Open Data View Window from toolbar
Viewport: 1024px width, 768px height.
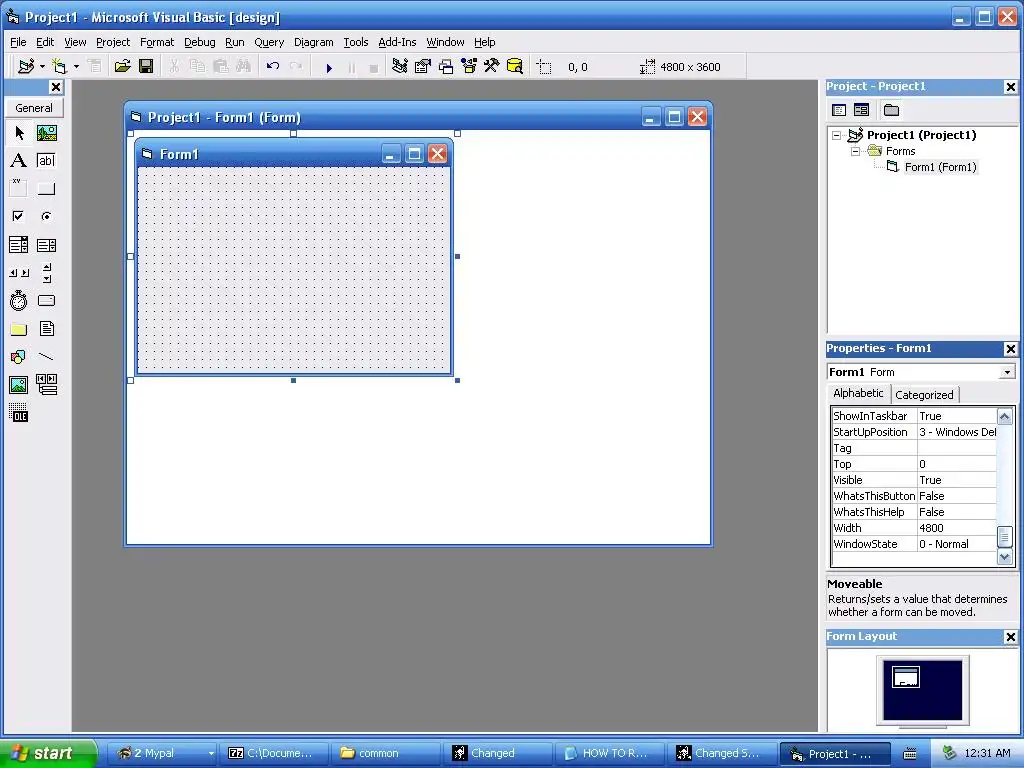pos(515,67)
